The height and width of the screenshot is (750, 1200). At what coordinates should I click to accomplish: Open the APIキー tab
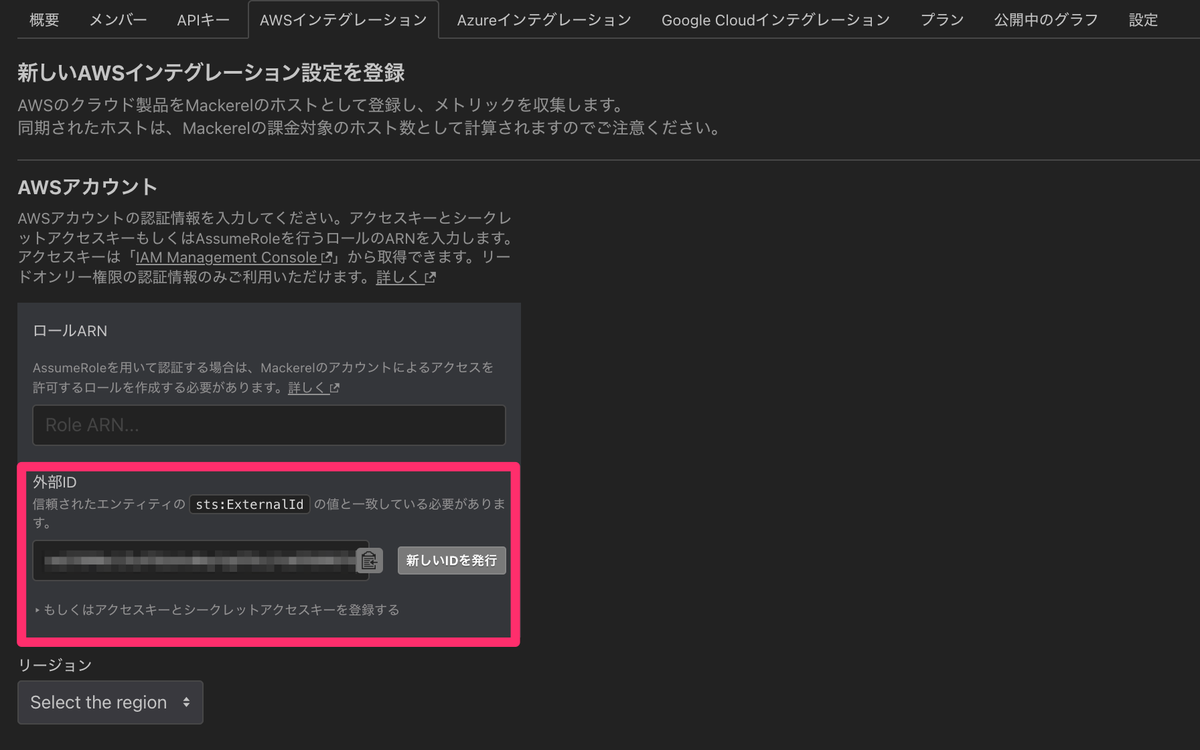pyautogui.click(x=203, y=20)
